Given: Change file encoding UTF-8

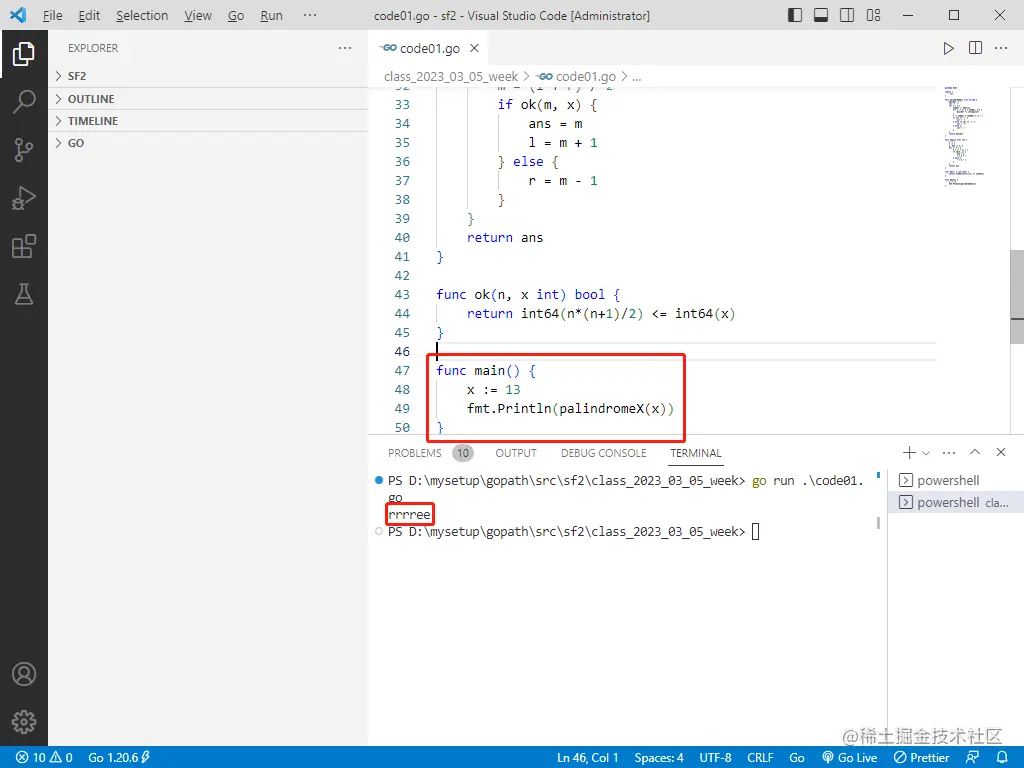Looking at the screenshot, I should [x=715, y=758].
